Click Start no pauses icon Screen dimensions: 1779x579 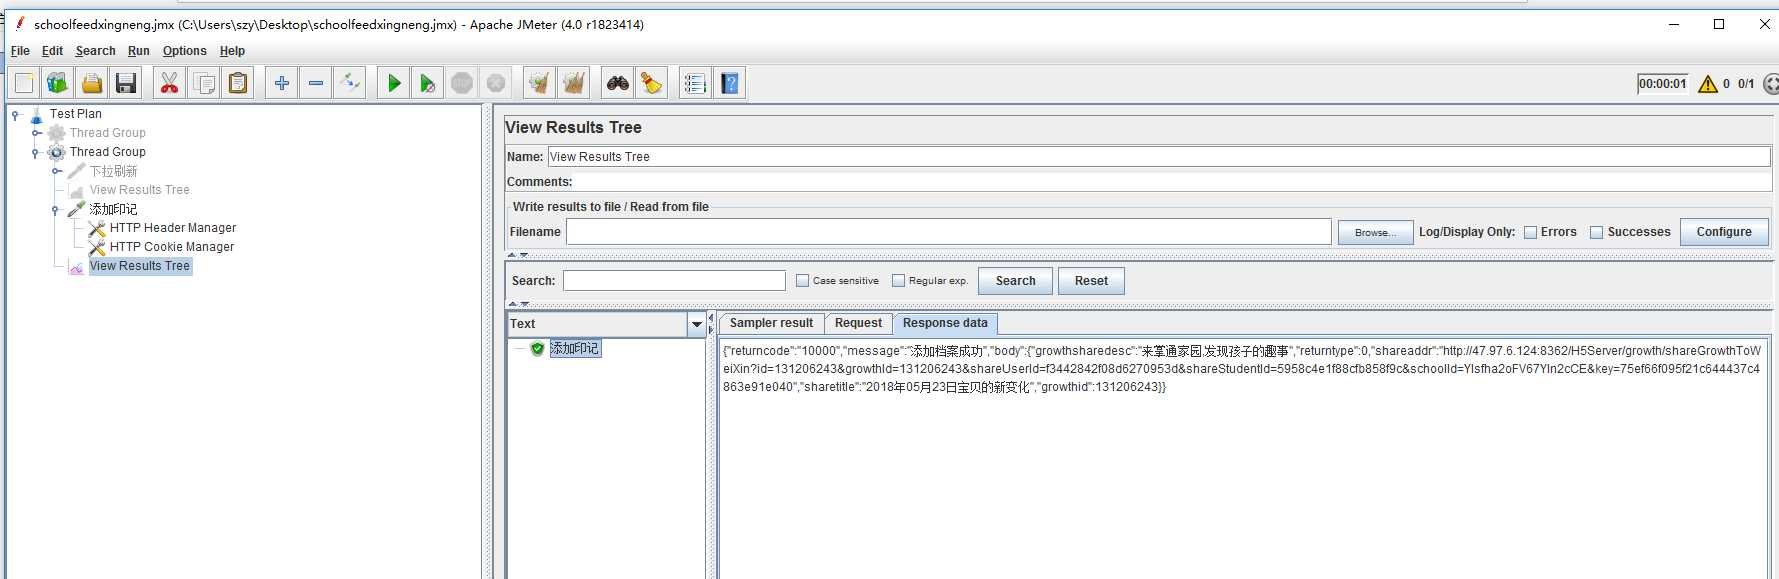(x=428, y=83)
